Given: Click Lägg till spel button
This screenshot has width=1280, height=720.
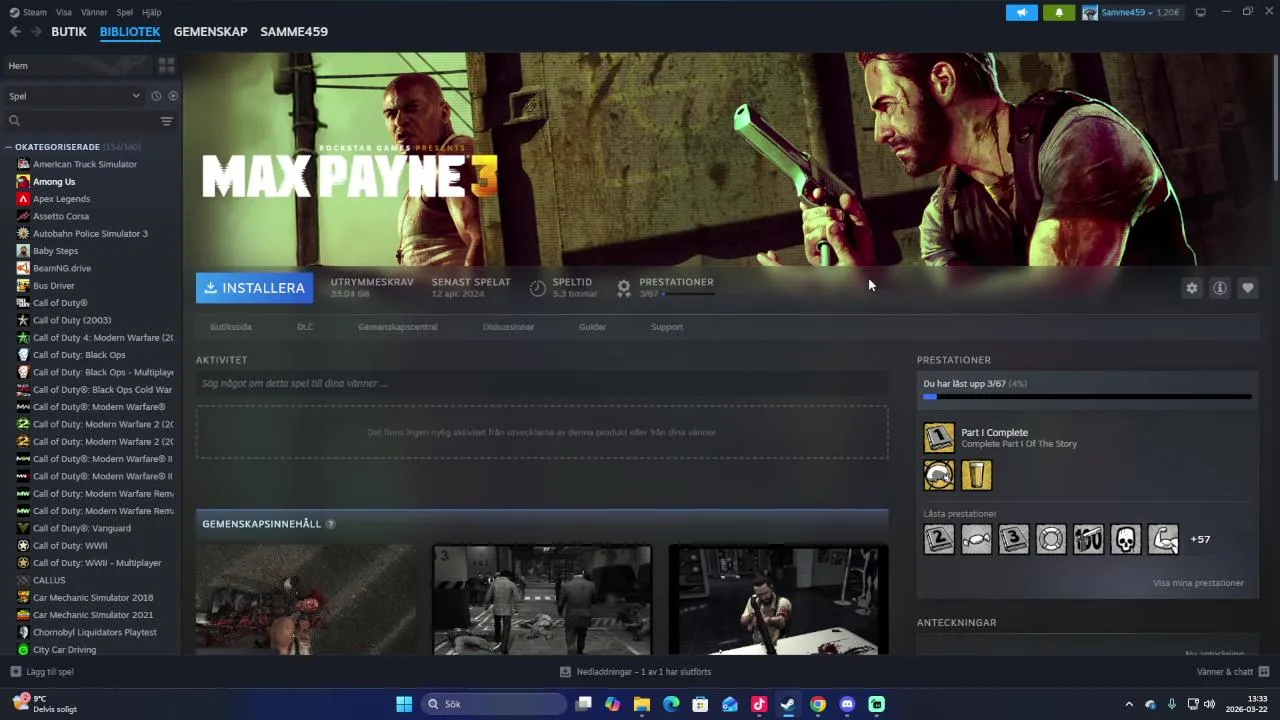Looking at the screenshot, I should [x=42, y=672].
